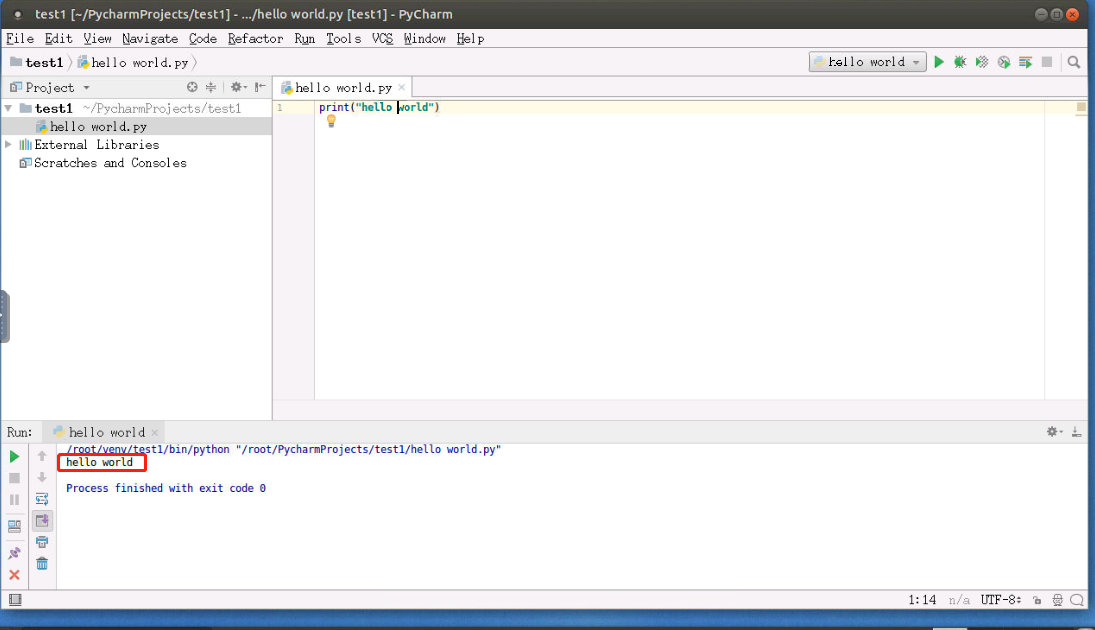Close the hello world tab in Run panel

155,432
